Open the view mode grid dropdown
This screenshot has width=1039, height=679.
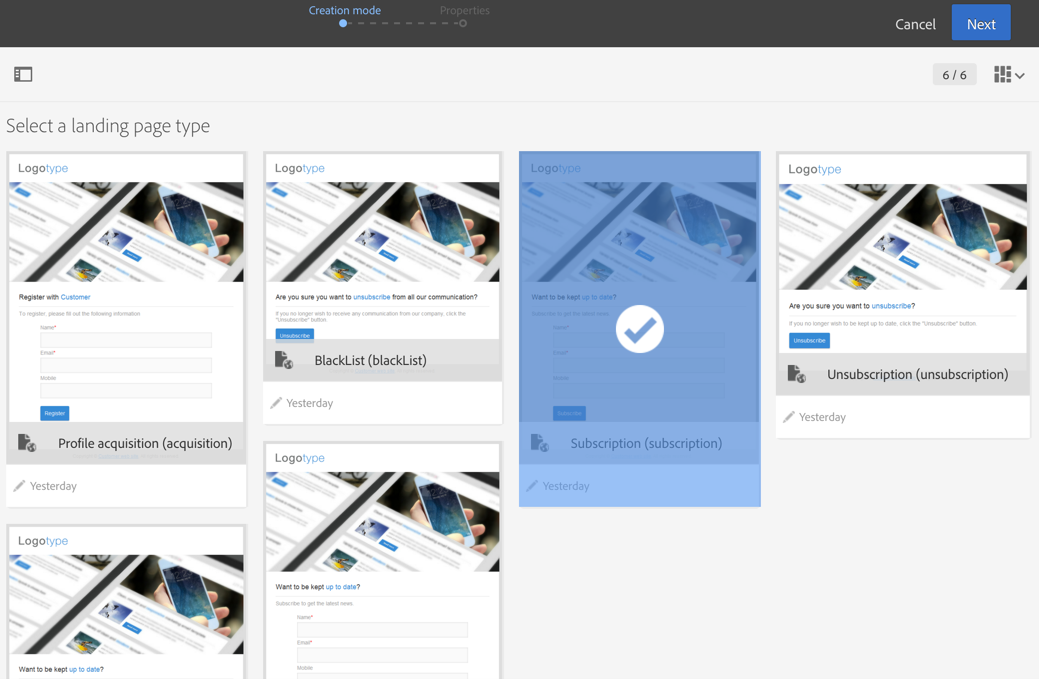point(1009,75)
